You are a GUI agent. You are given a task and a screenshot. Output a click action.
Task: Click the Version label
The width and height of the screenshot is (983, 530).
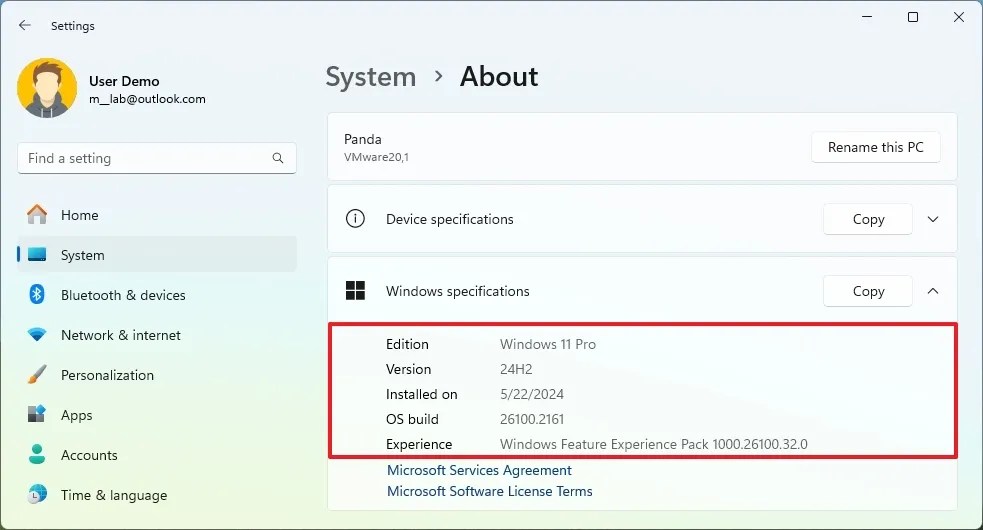(x=408, y=369)
